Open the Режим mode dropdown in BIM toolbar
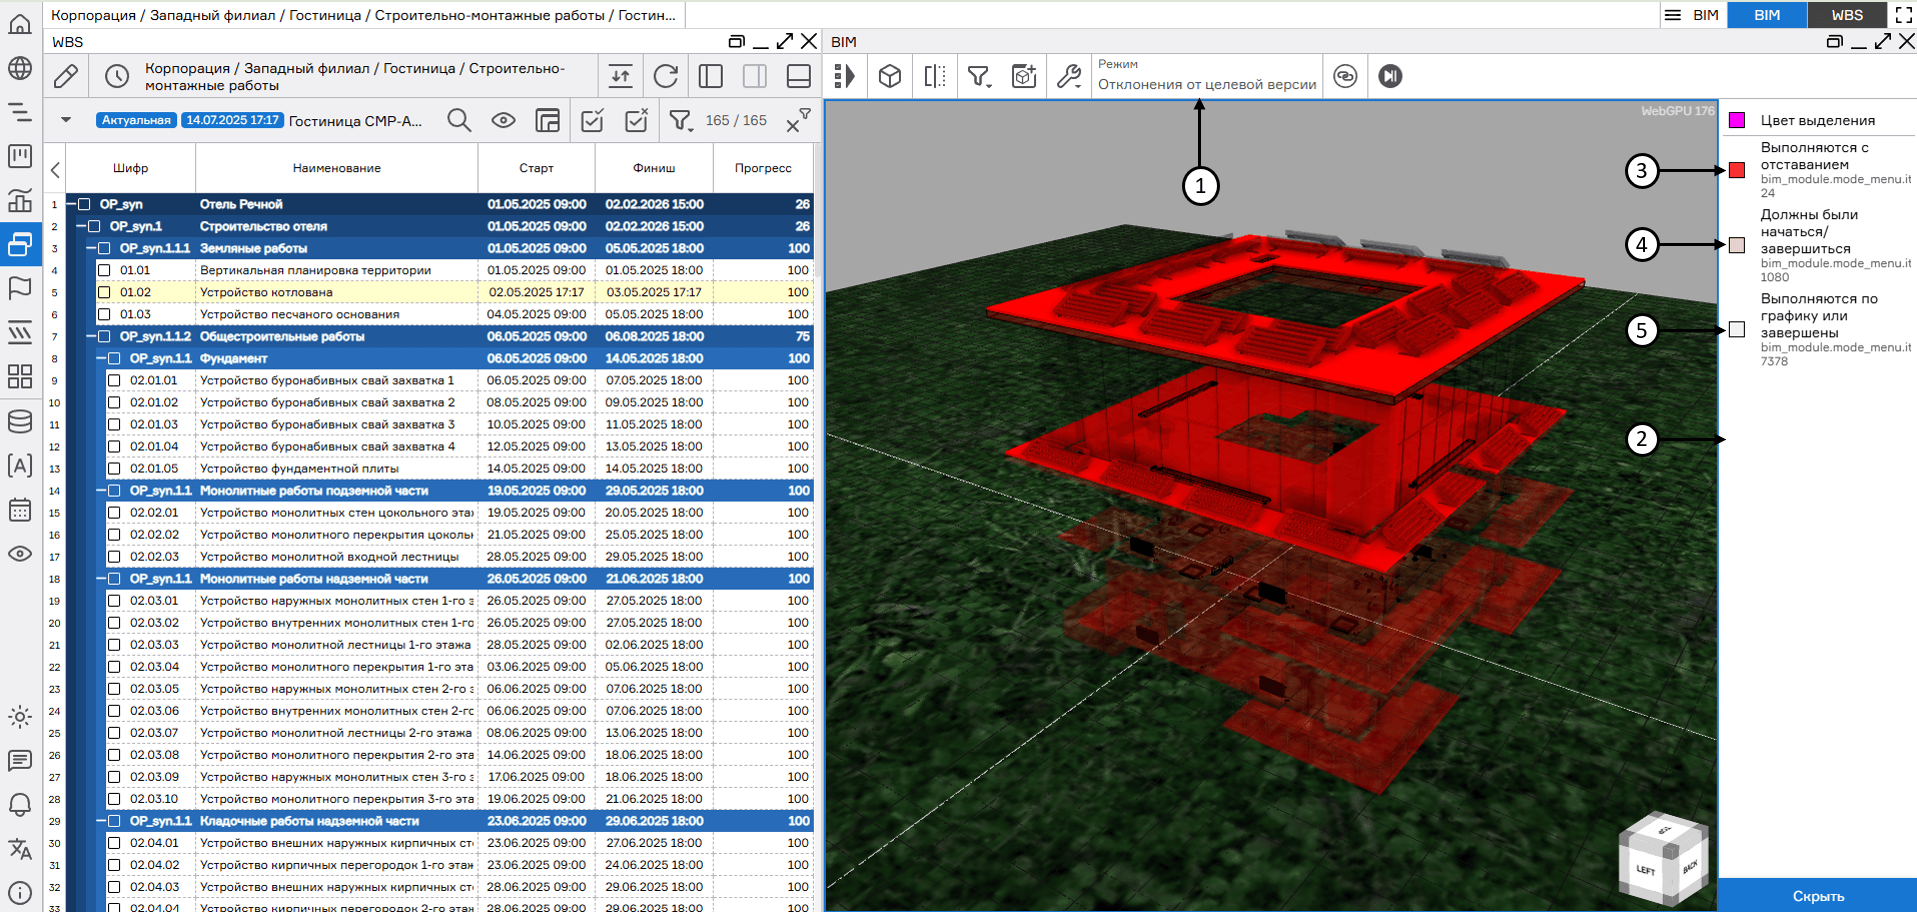Viewport: 1917px width, 912px height. [x=1206, y=76]
